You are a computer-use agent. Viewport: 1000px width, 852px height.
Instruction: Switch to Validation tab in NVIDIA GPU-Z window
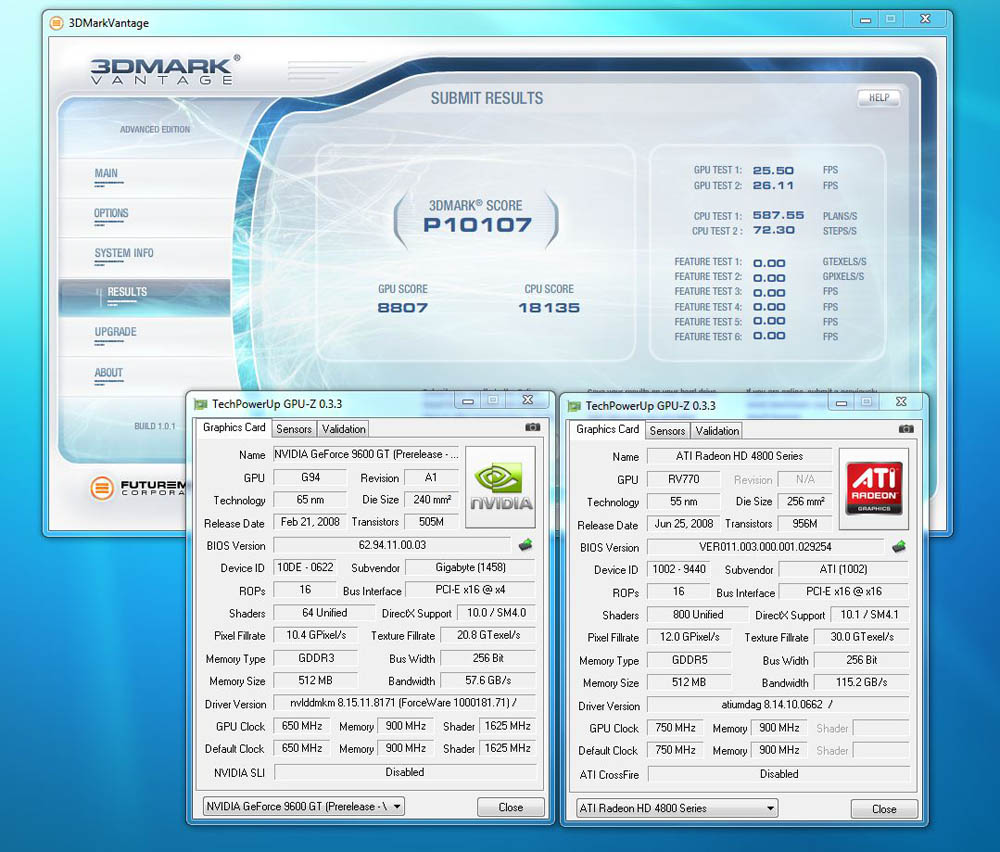click(x=344, y=429)
